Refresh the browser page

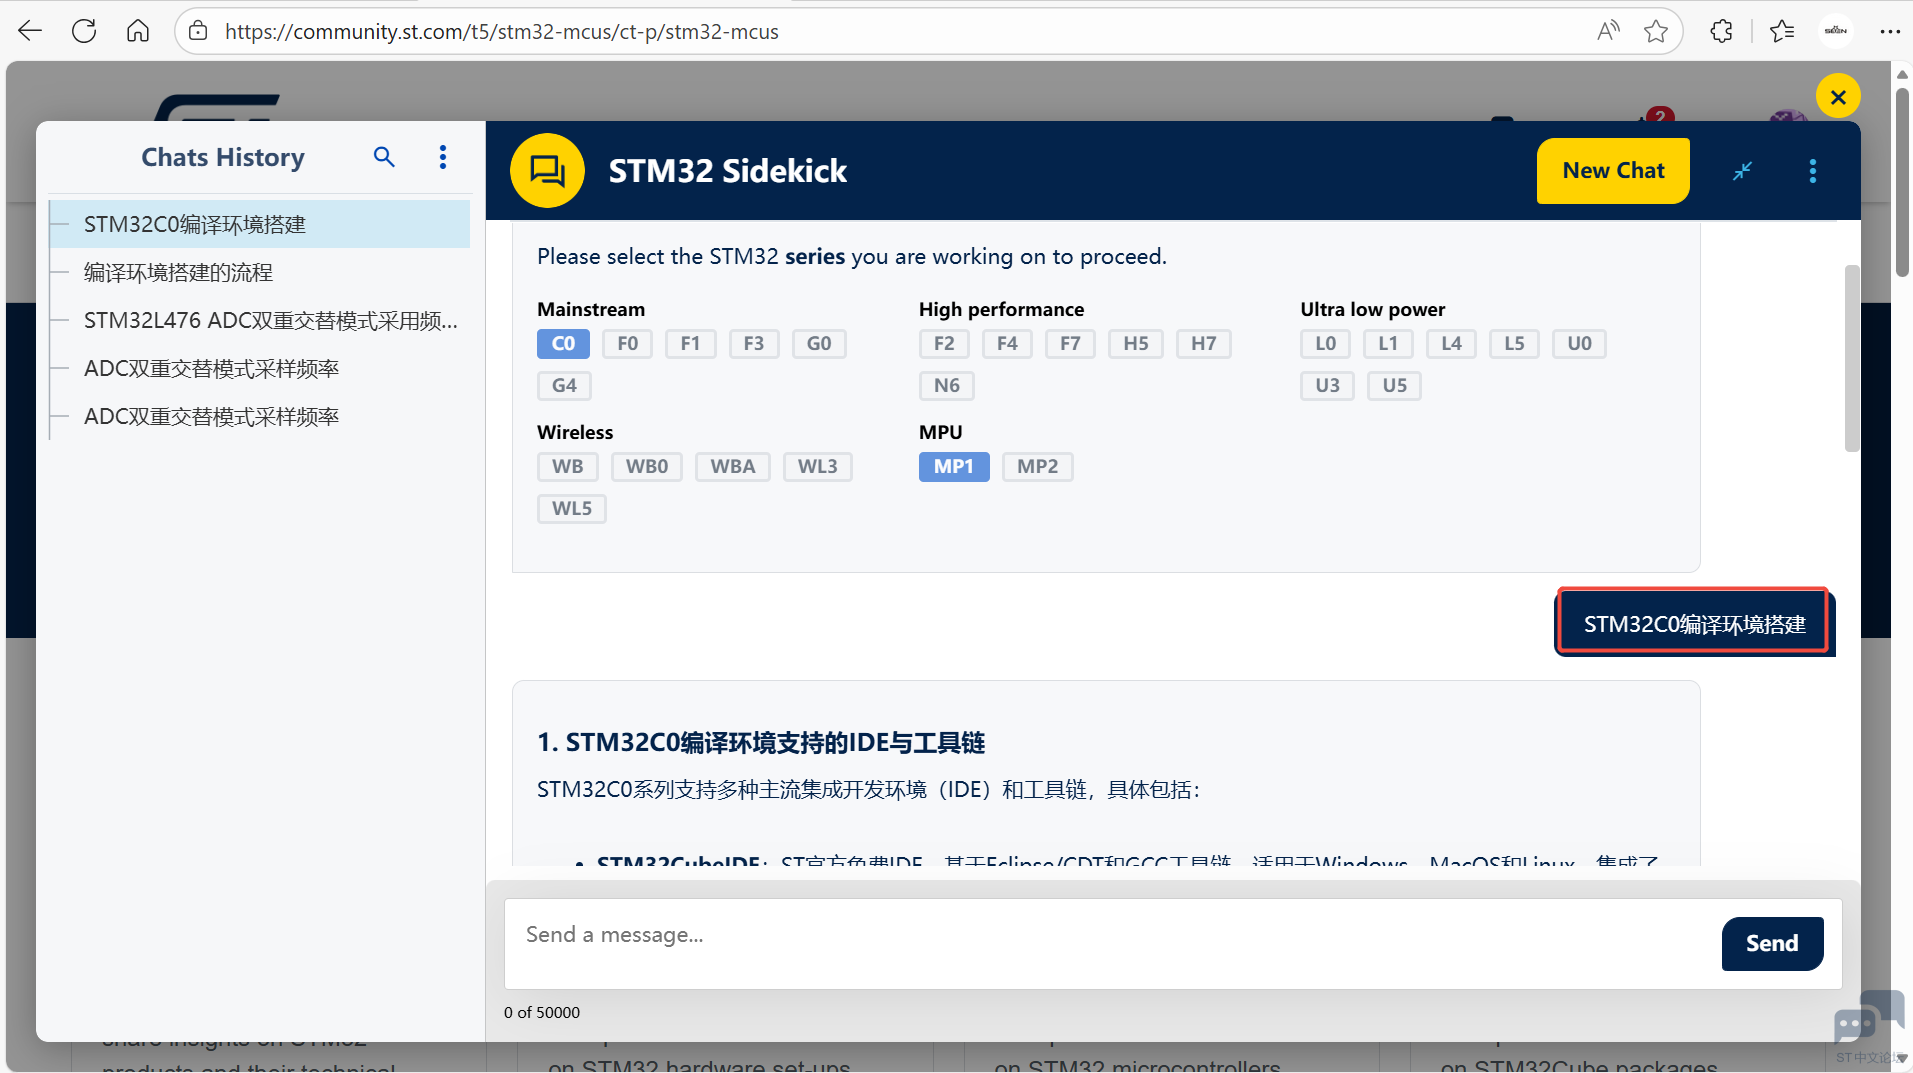pyautogui.click(x=84, y=31)
